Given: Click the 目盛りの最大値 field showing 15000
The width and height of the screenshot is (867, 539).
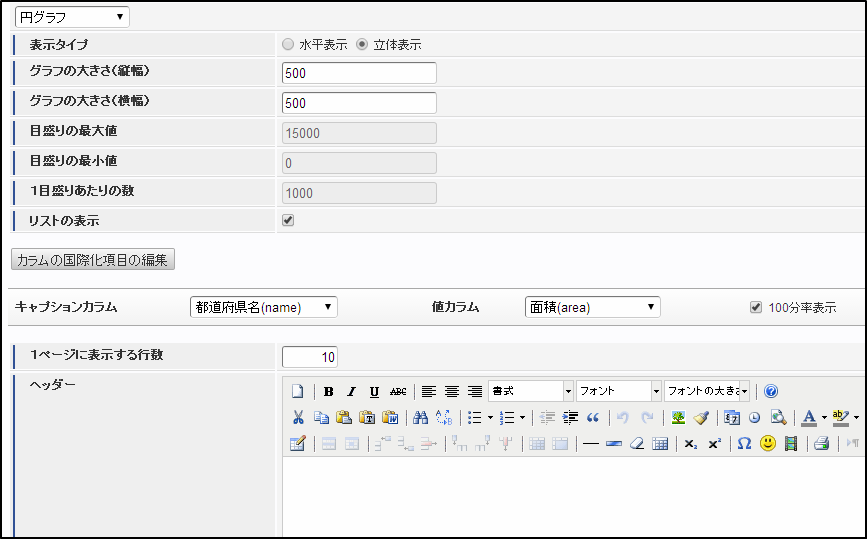Looking at the screenshot, I should [359, 133].
